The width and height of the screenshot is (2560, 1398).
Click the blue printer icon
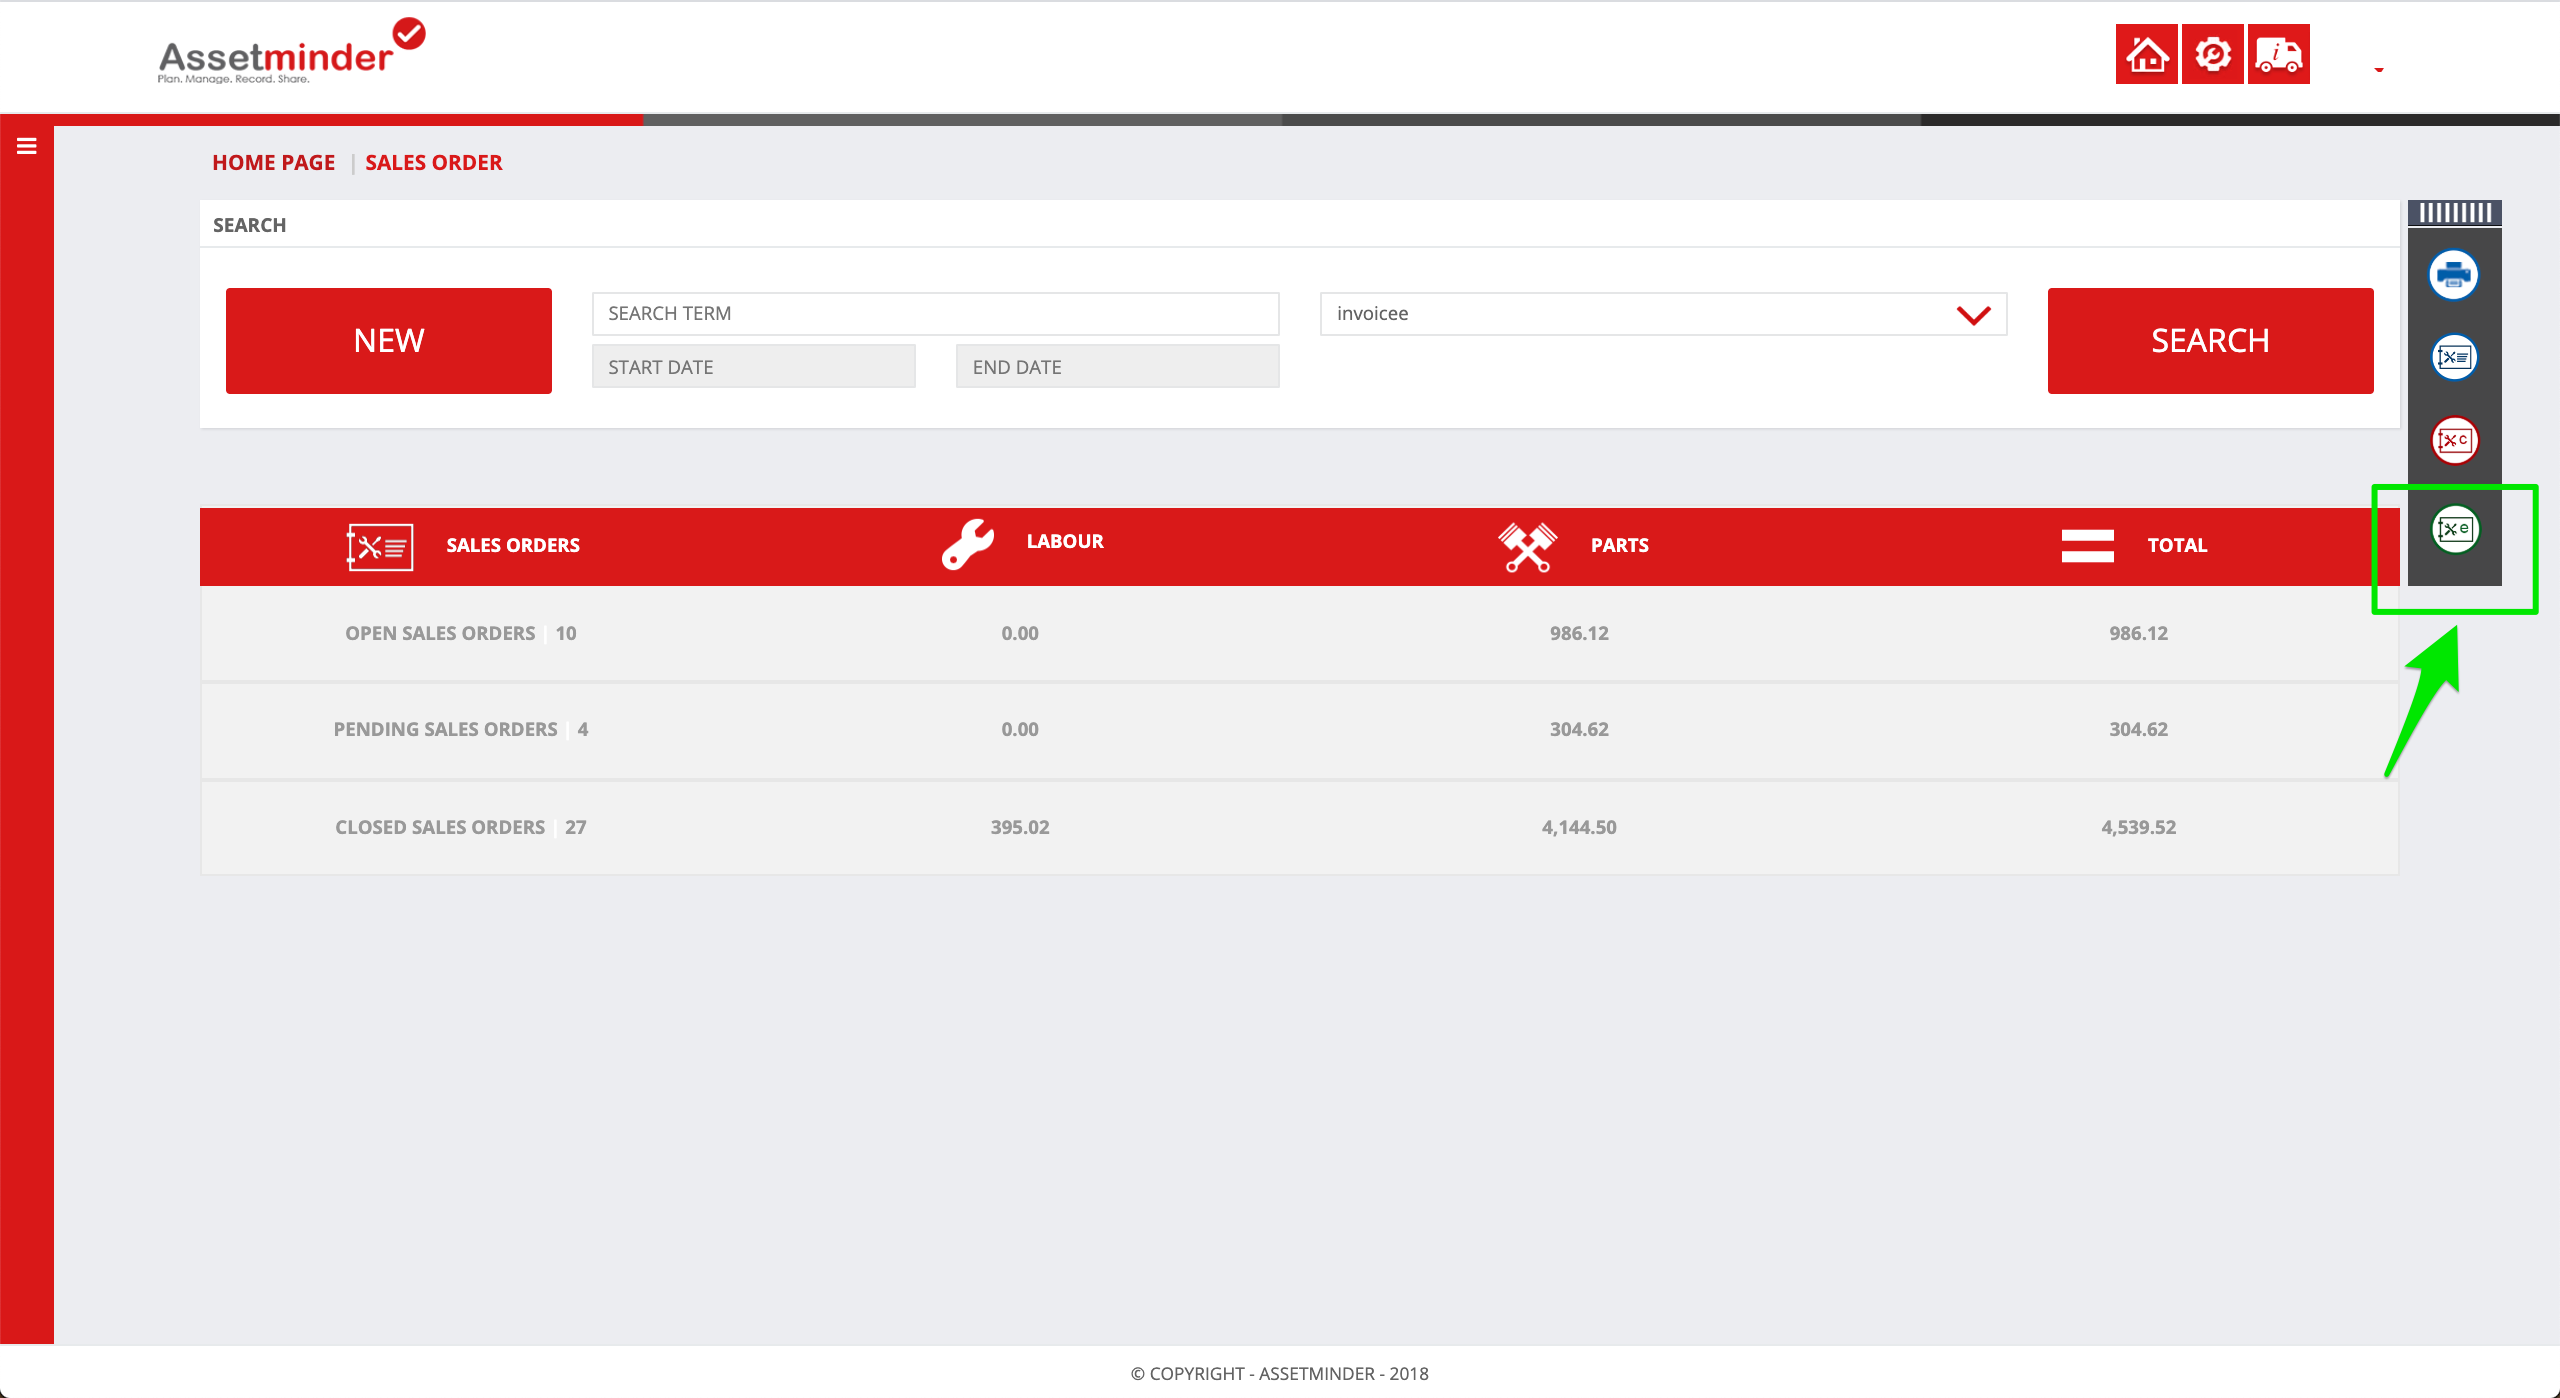point(2454,274)
